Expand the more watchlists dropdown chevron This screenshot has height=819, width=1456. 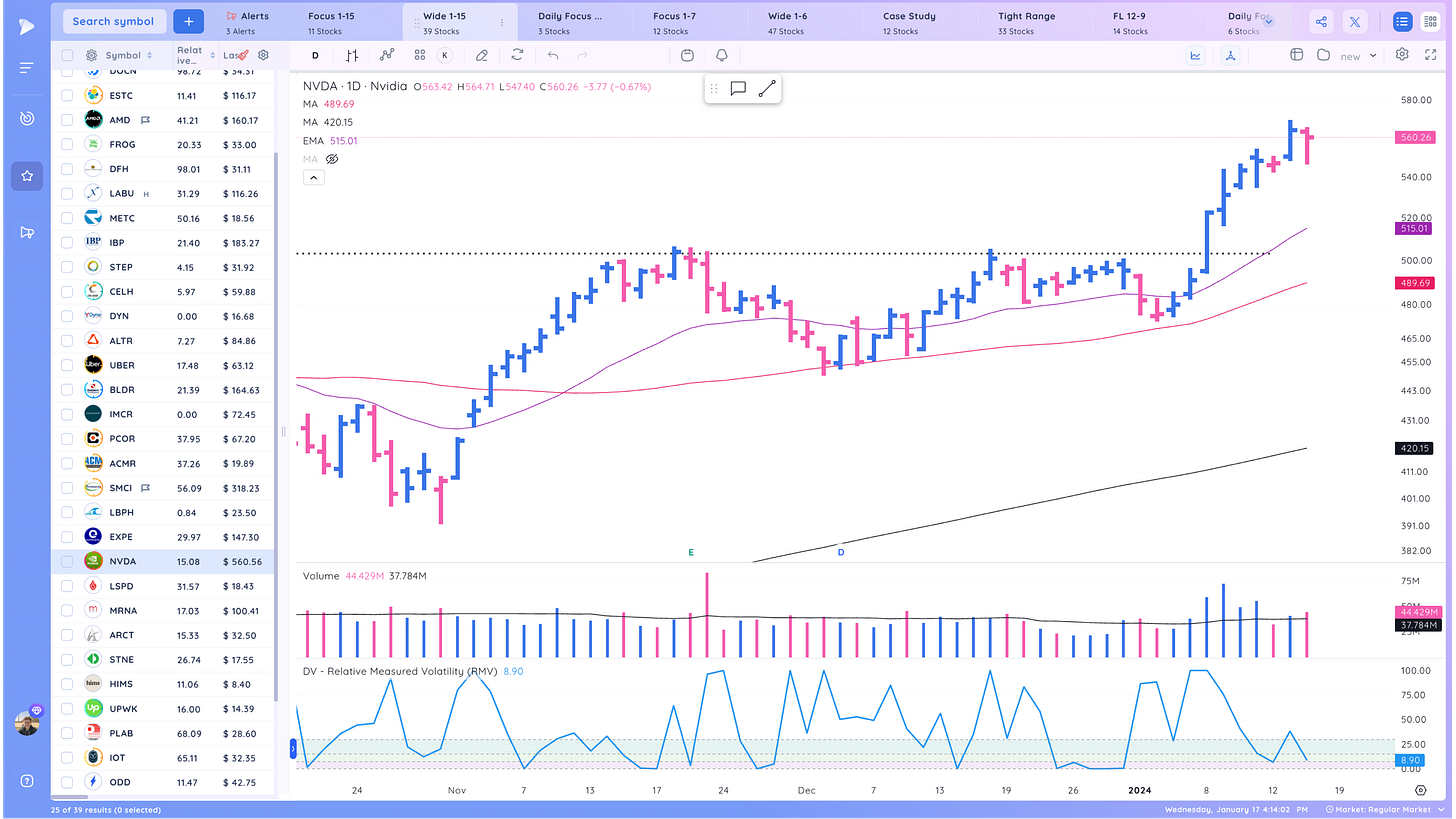click(x=1268, y=21)
